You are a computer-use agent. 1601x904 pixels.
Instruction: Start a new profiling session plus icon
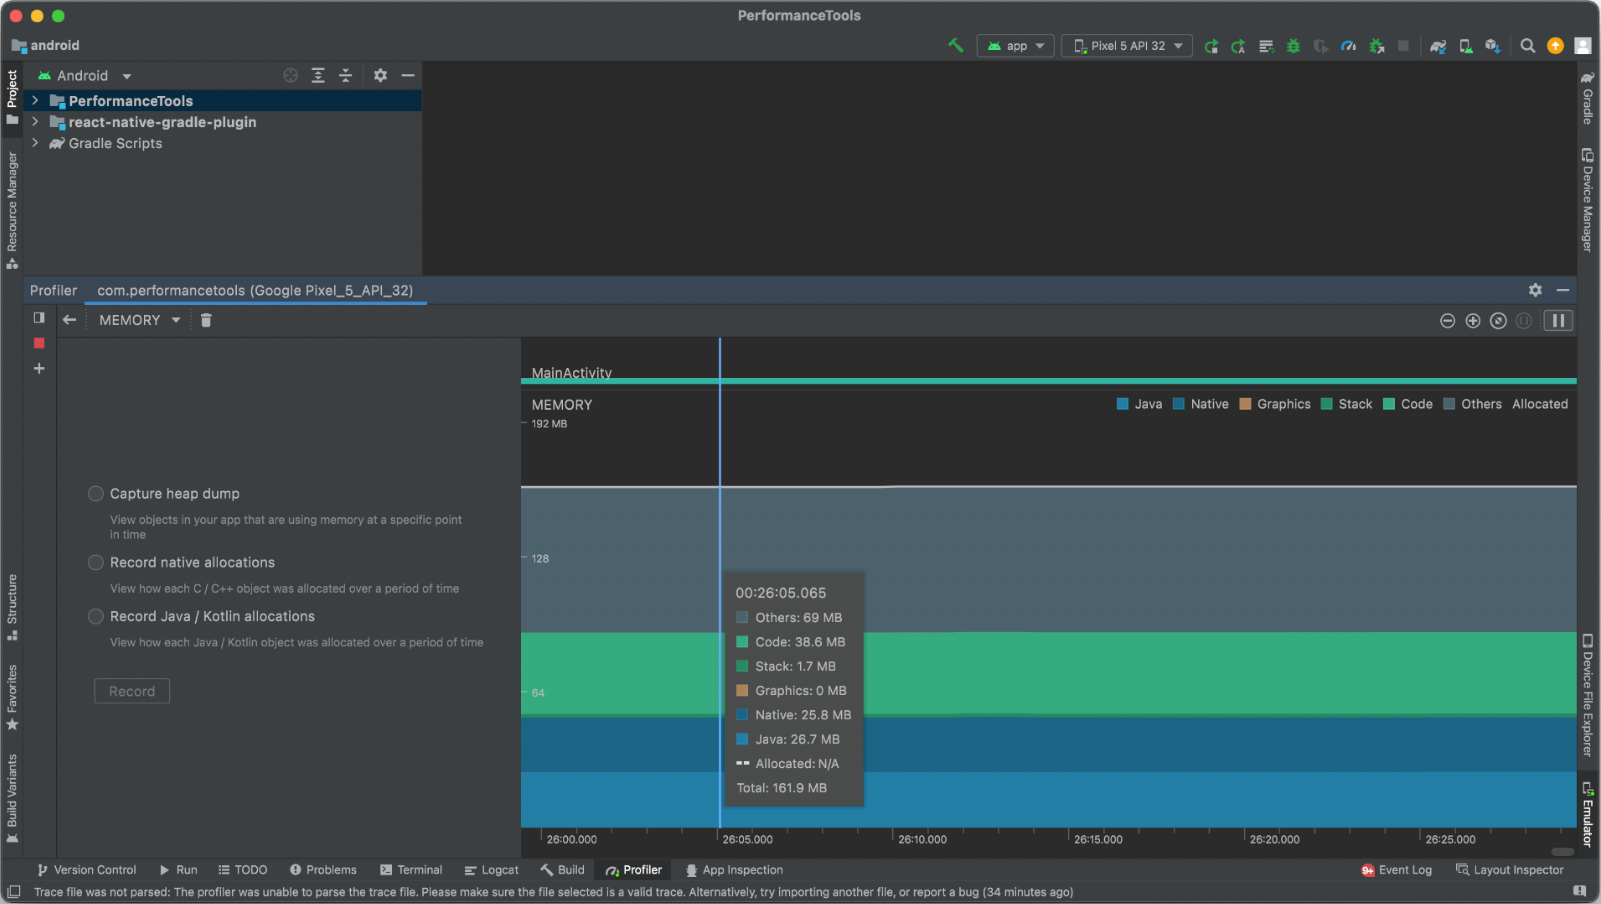[39, 368]
